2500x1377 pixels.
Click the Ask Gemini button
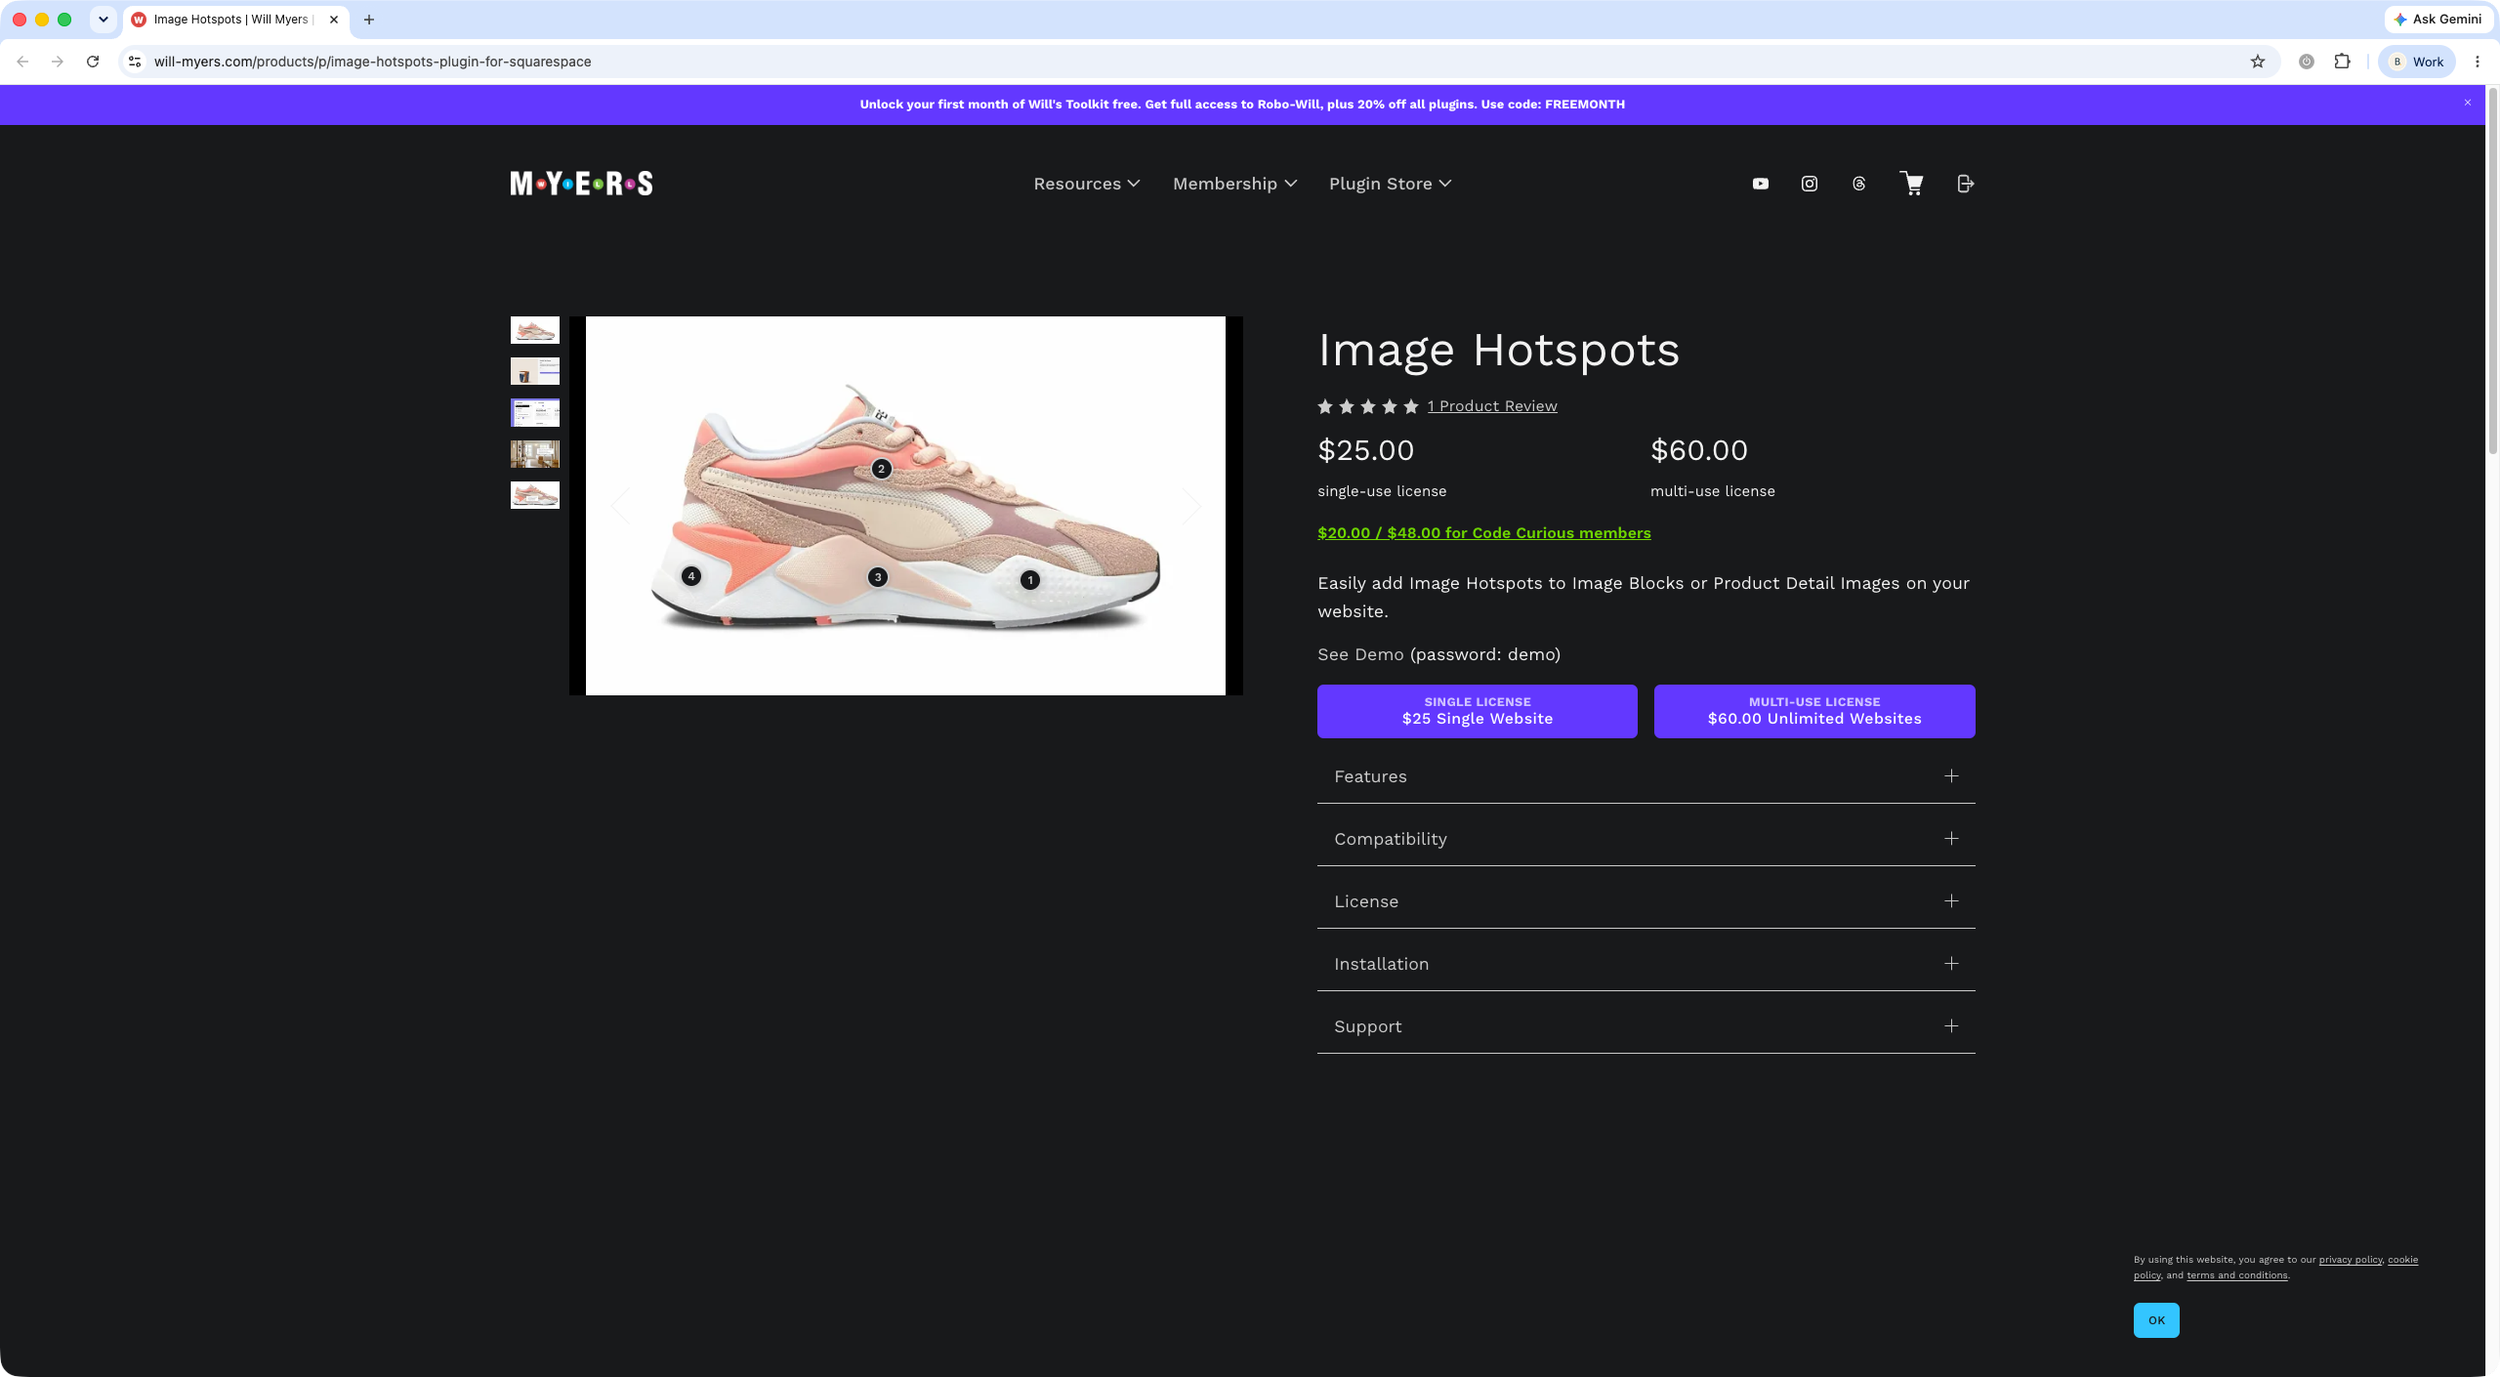click(x=2438, y=20)
